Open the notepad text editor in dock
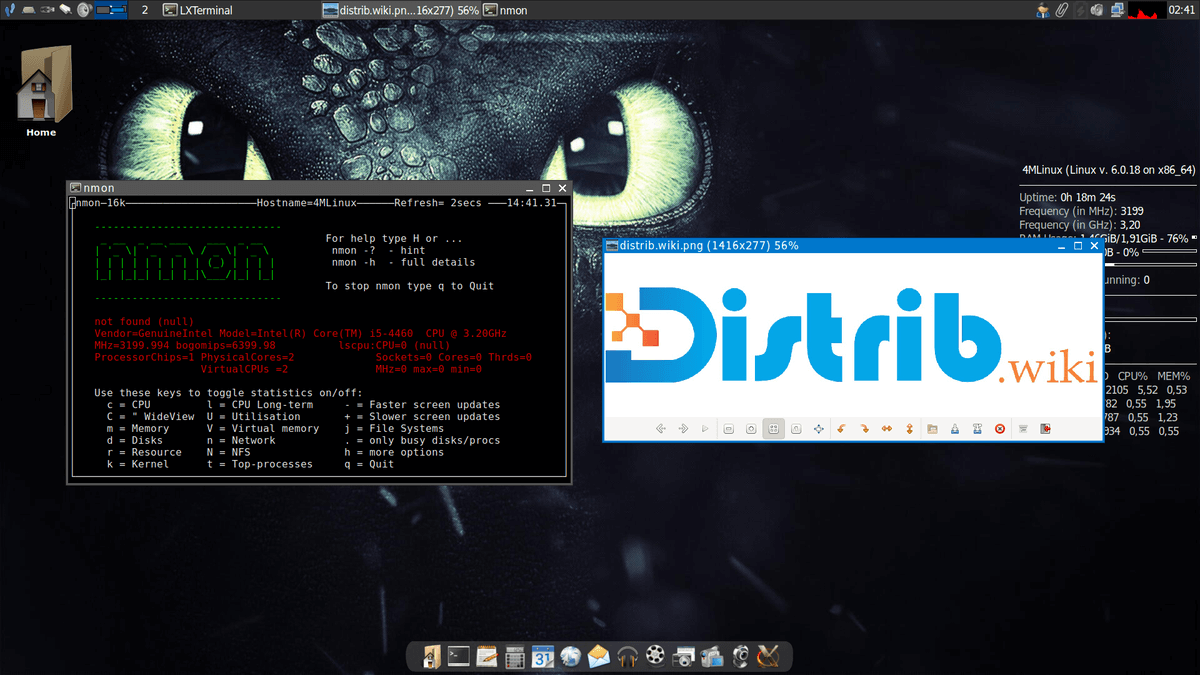 coord(487,657)
